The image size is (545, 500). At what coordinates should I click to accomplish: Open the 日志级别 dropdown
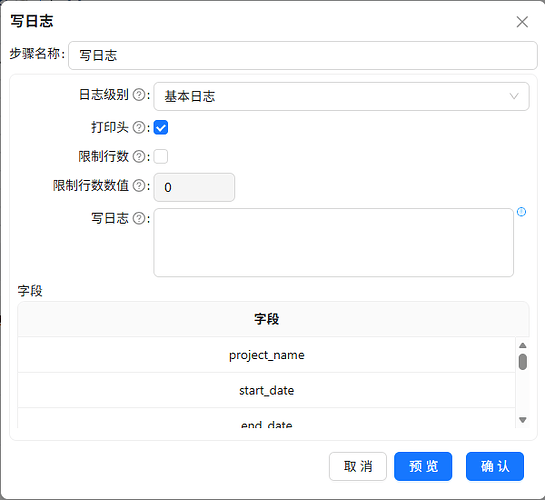[341, 96]
